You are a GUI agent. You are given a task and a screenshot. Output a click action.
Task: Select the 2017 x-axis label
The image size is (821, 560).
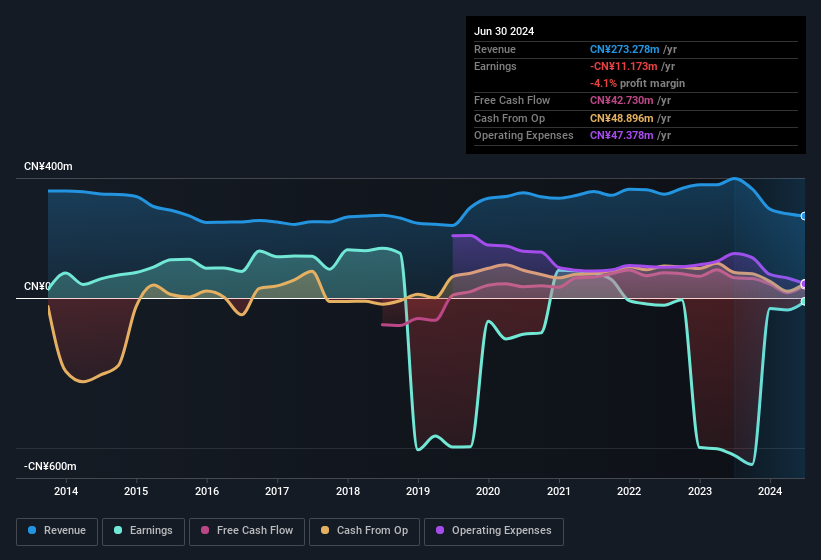277,491
